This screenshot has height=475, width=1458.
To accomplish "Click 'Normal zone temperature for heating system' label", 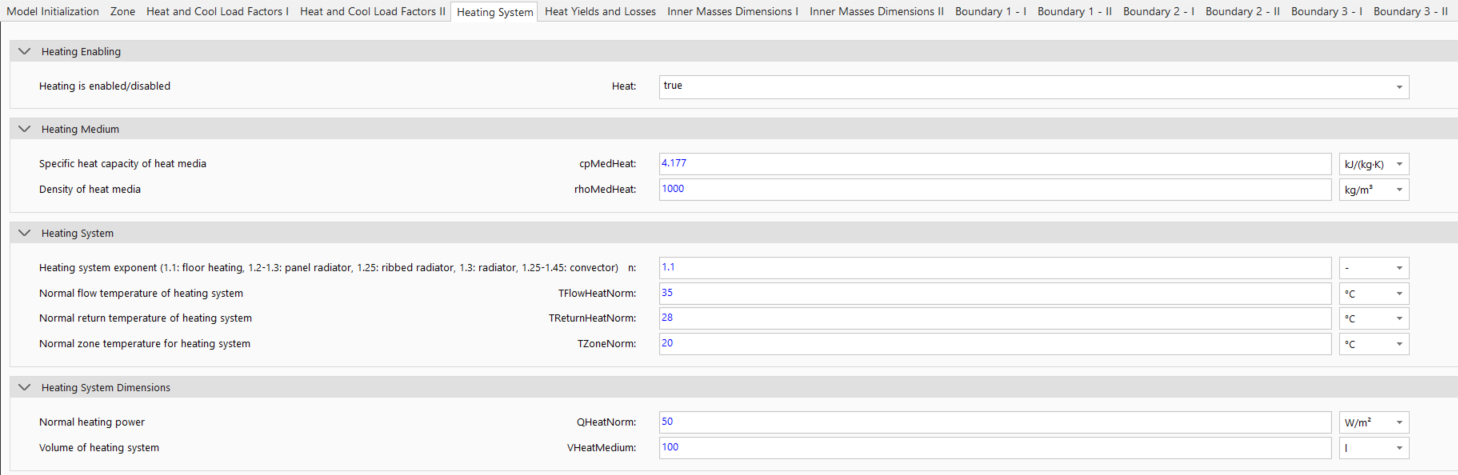I will (145, 343).
